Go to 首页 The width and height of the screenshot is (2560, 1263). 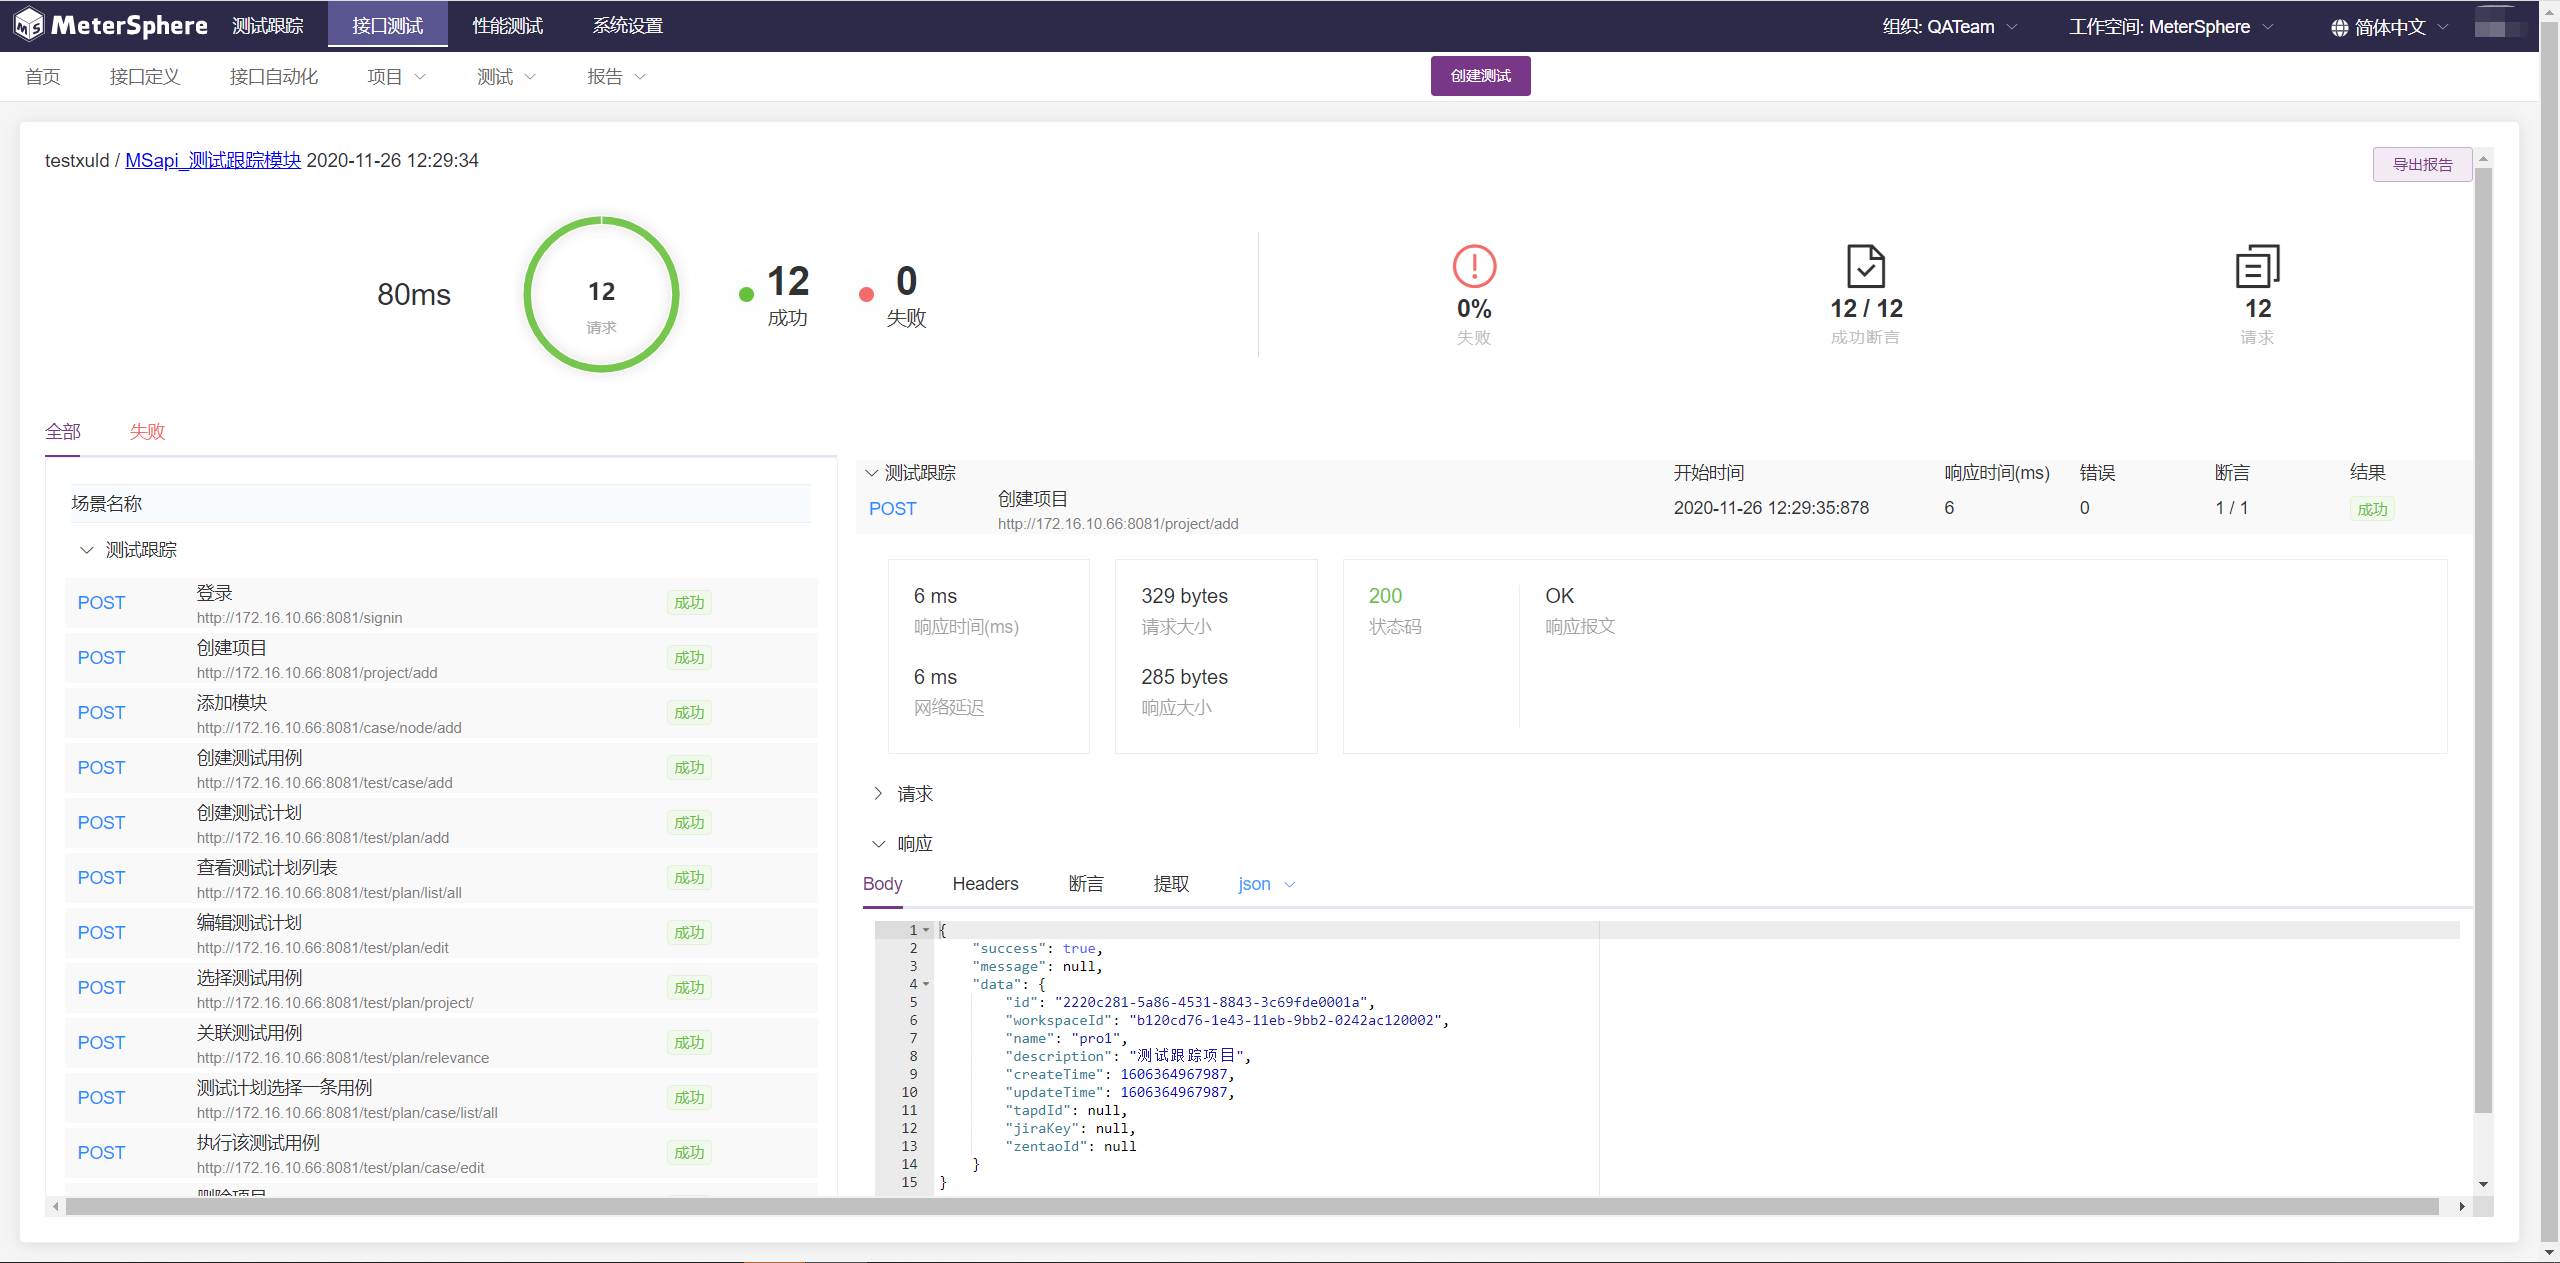click(x=43, y=77)
